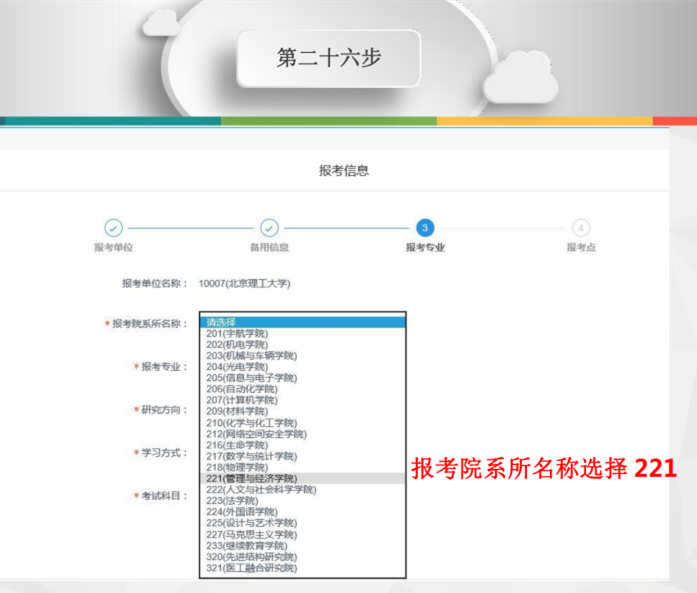Select 217(数学与统计学院) option
Screen dimensions: 697x593
[251, 456]
